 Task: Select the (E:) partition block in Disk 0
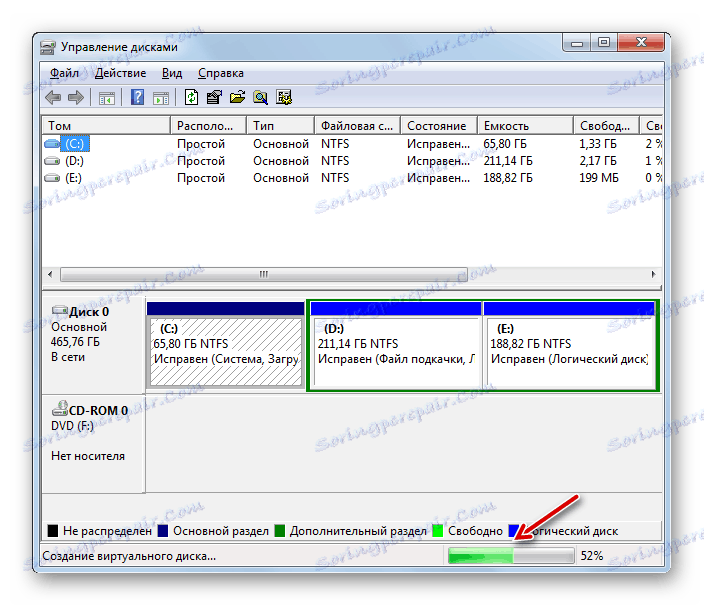click(x=569, y=345)
